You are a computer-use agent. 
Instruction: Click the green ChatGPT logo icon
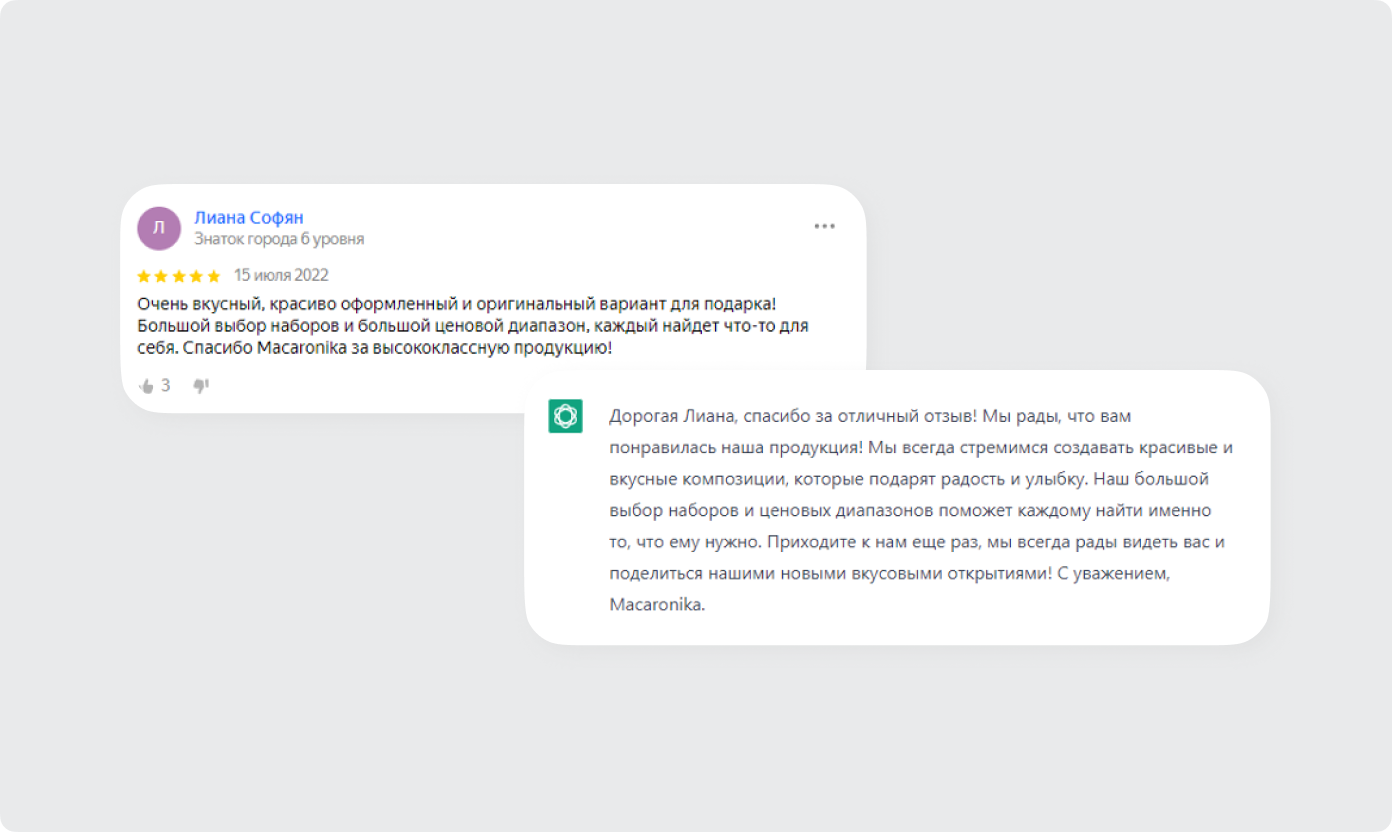[565, 416]
